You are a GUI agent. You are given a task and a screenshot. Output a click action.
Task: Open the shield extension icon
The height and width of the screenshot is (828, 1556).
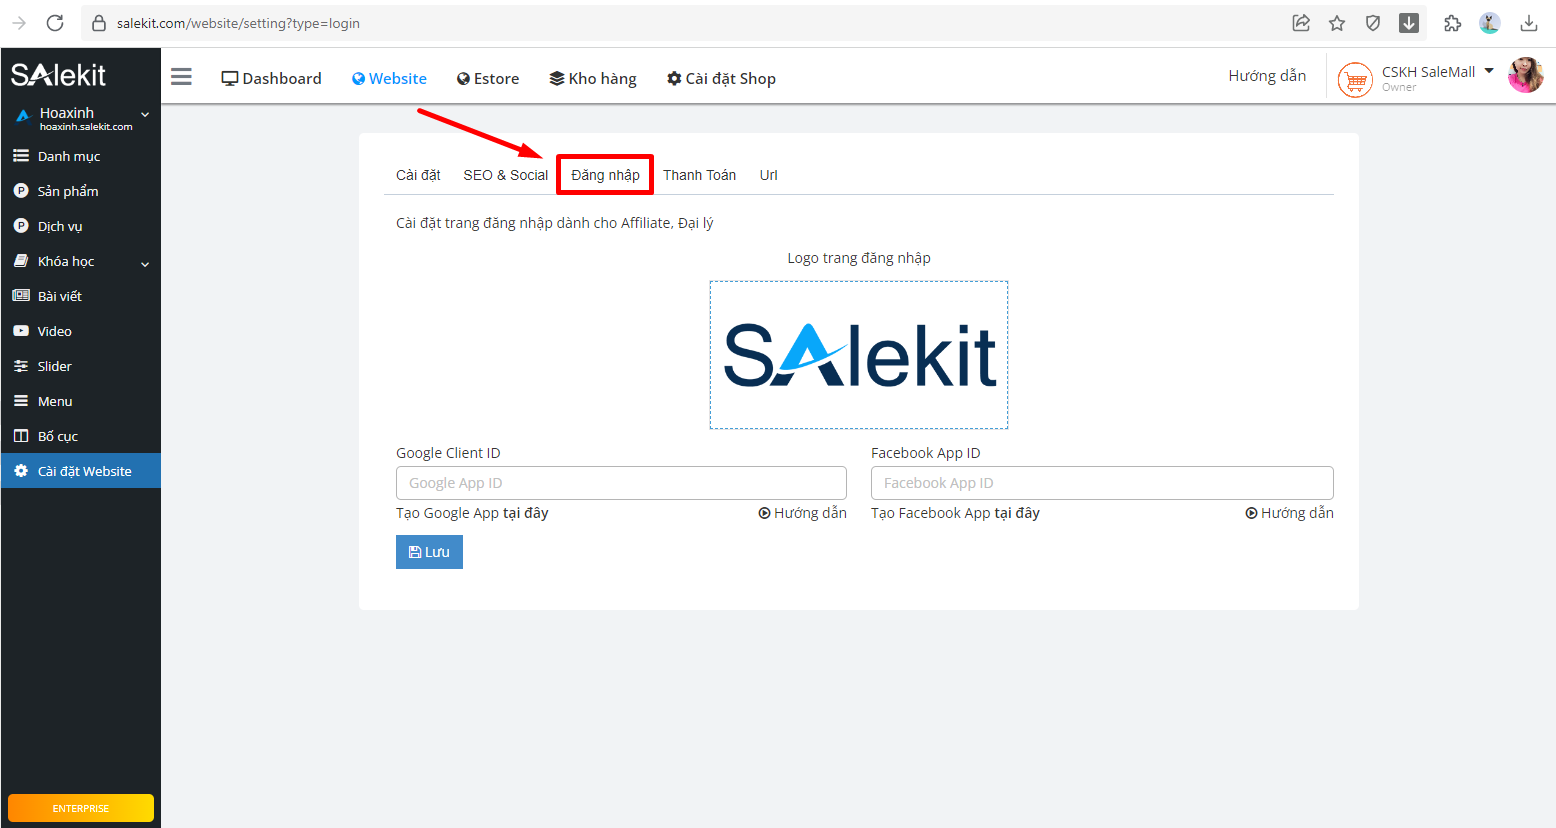(1373, 23)
